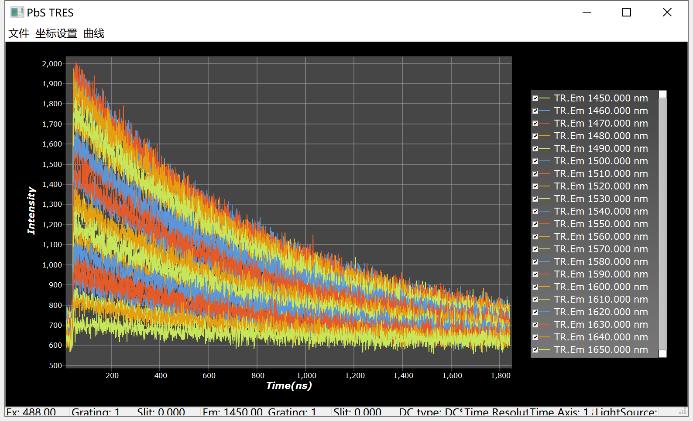Click the line marker for 1600.000 nm curve

(x=546, y=287)
